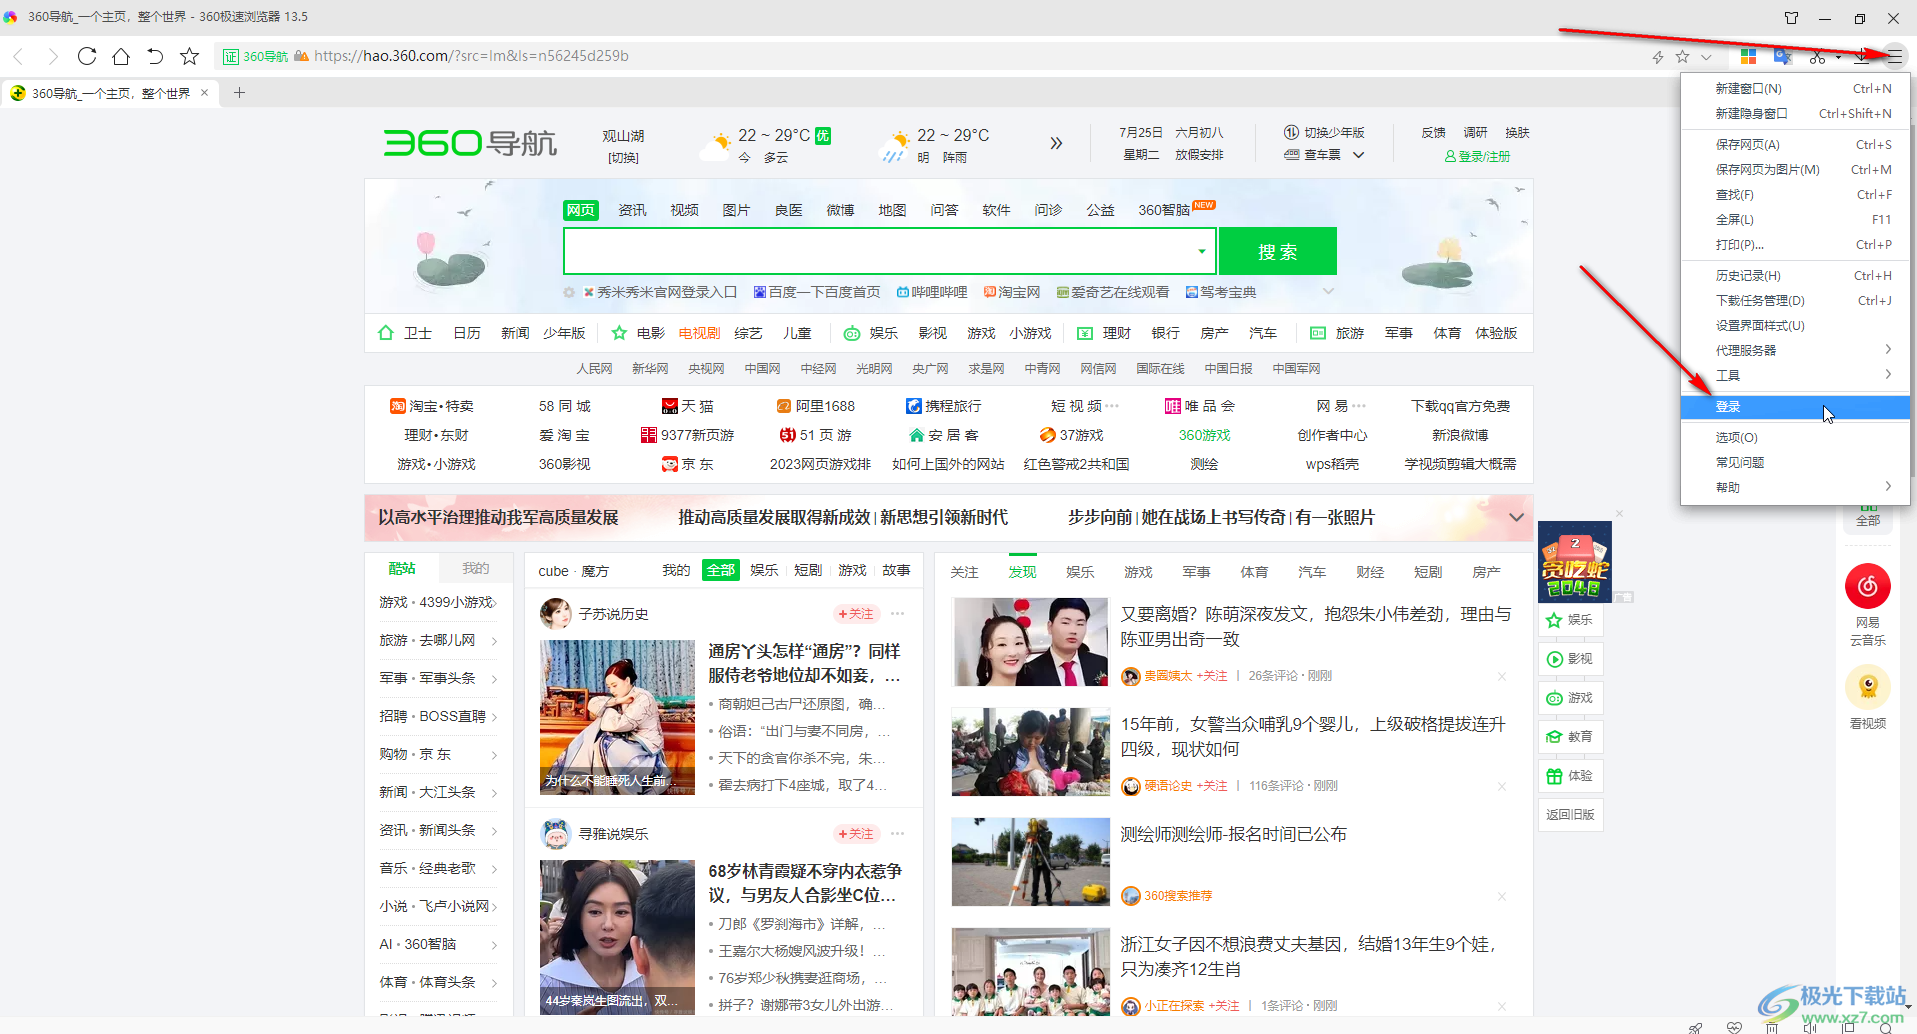The width and height of the screenshot is (1917, 1034).
Task: Expand the hot searches list chevron
Action: click(x=1328, y=291)
